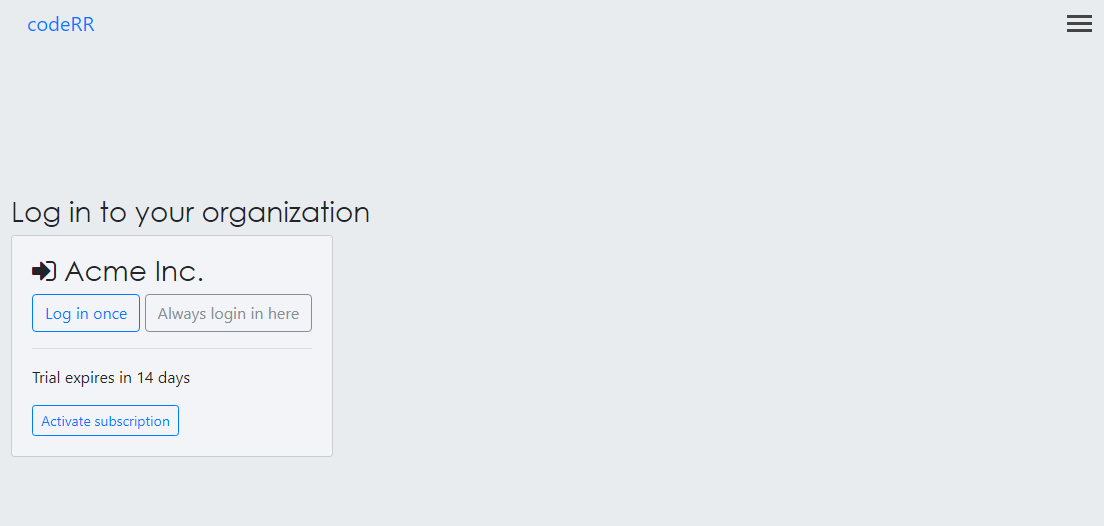Click the "Activate subscription" button
This screenshot has height=526, width=1104.
tap(105, 421)
